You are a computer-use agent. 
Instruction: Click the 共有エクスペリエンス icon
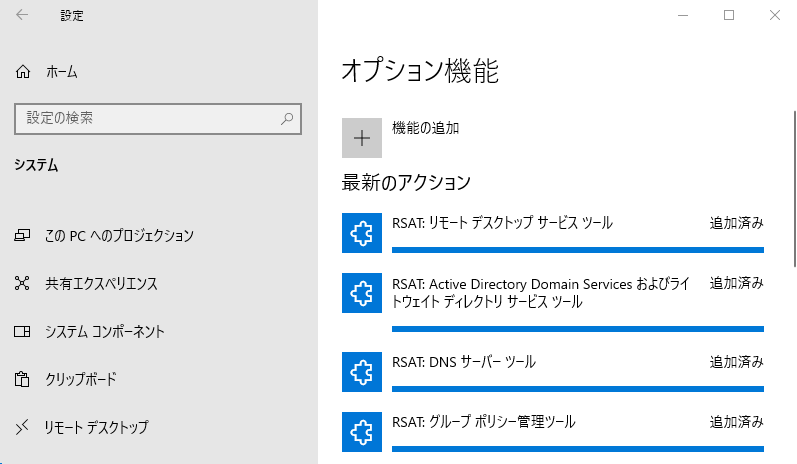point(22,283)
